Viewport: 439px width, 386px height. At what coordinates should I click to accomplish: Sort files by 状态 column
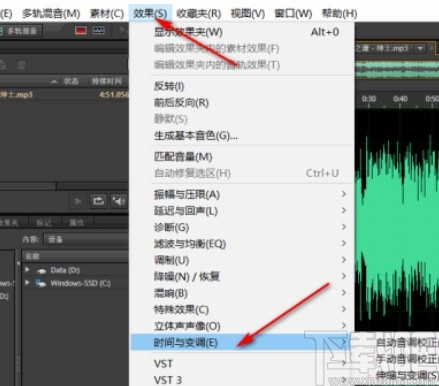(71, 82)
